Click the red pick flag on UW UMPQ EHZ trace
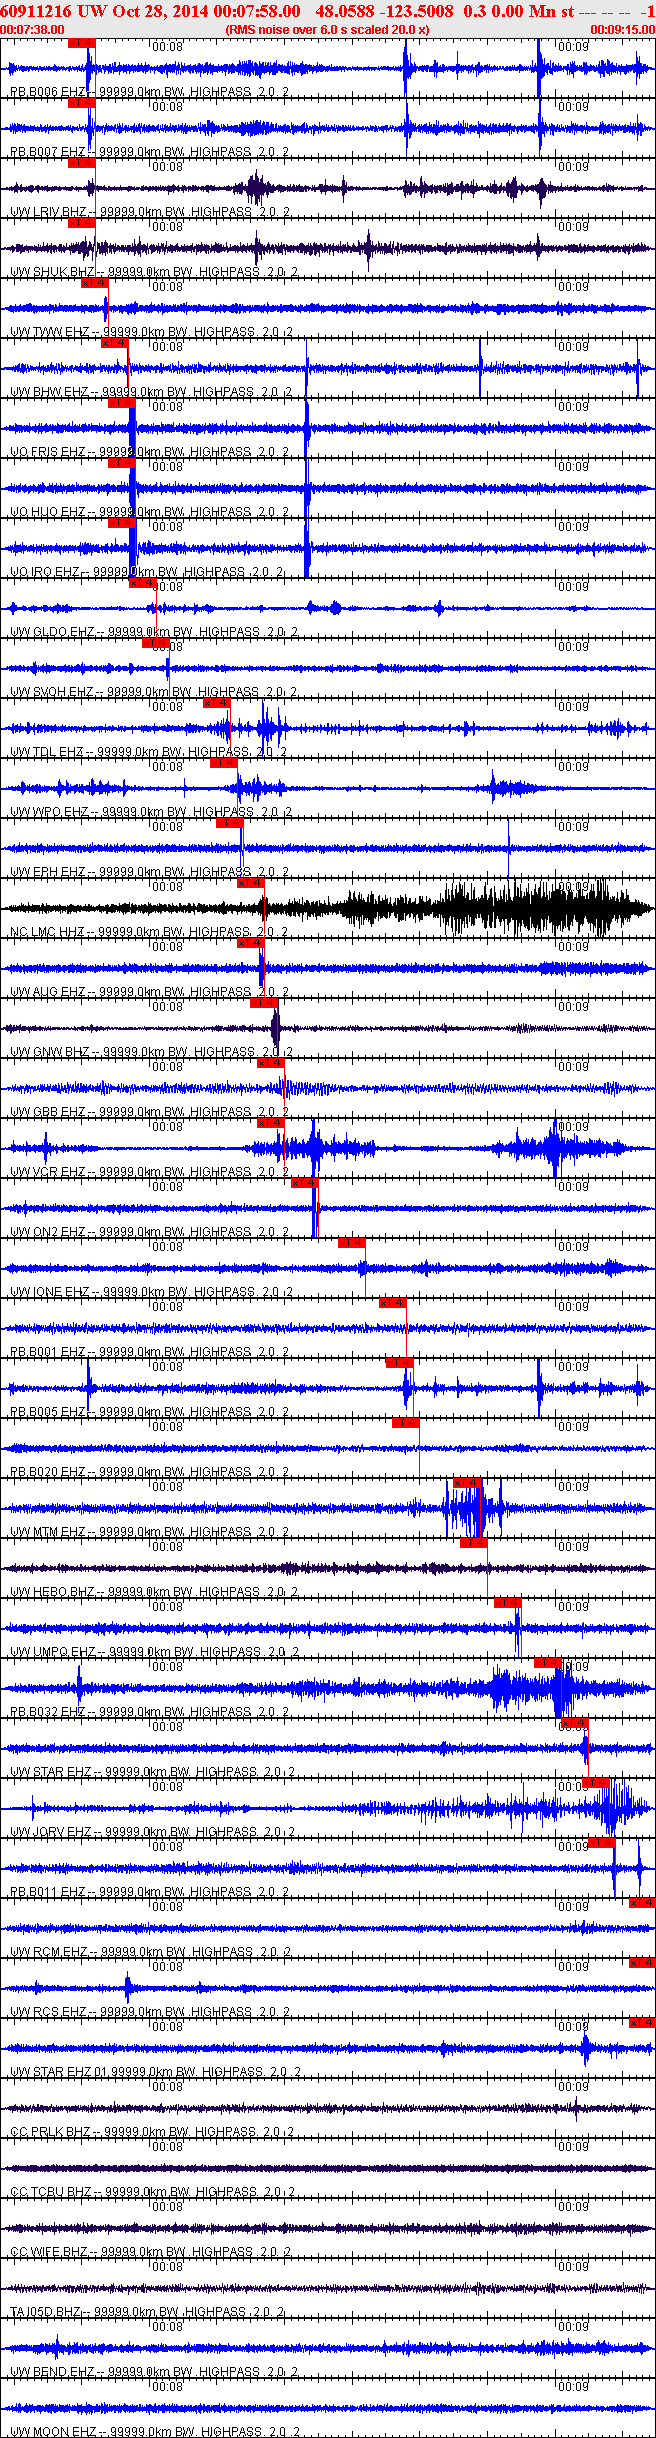Viewport: 656px width, 2438px height. point(508,1603)
